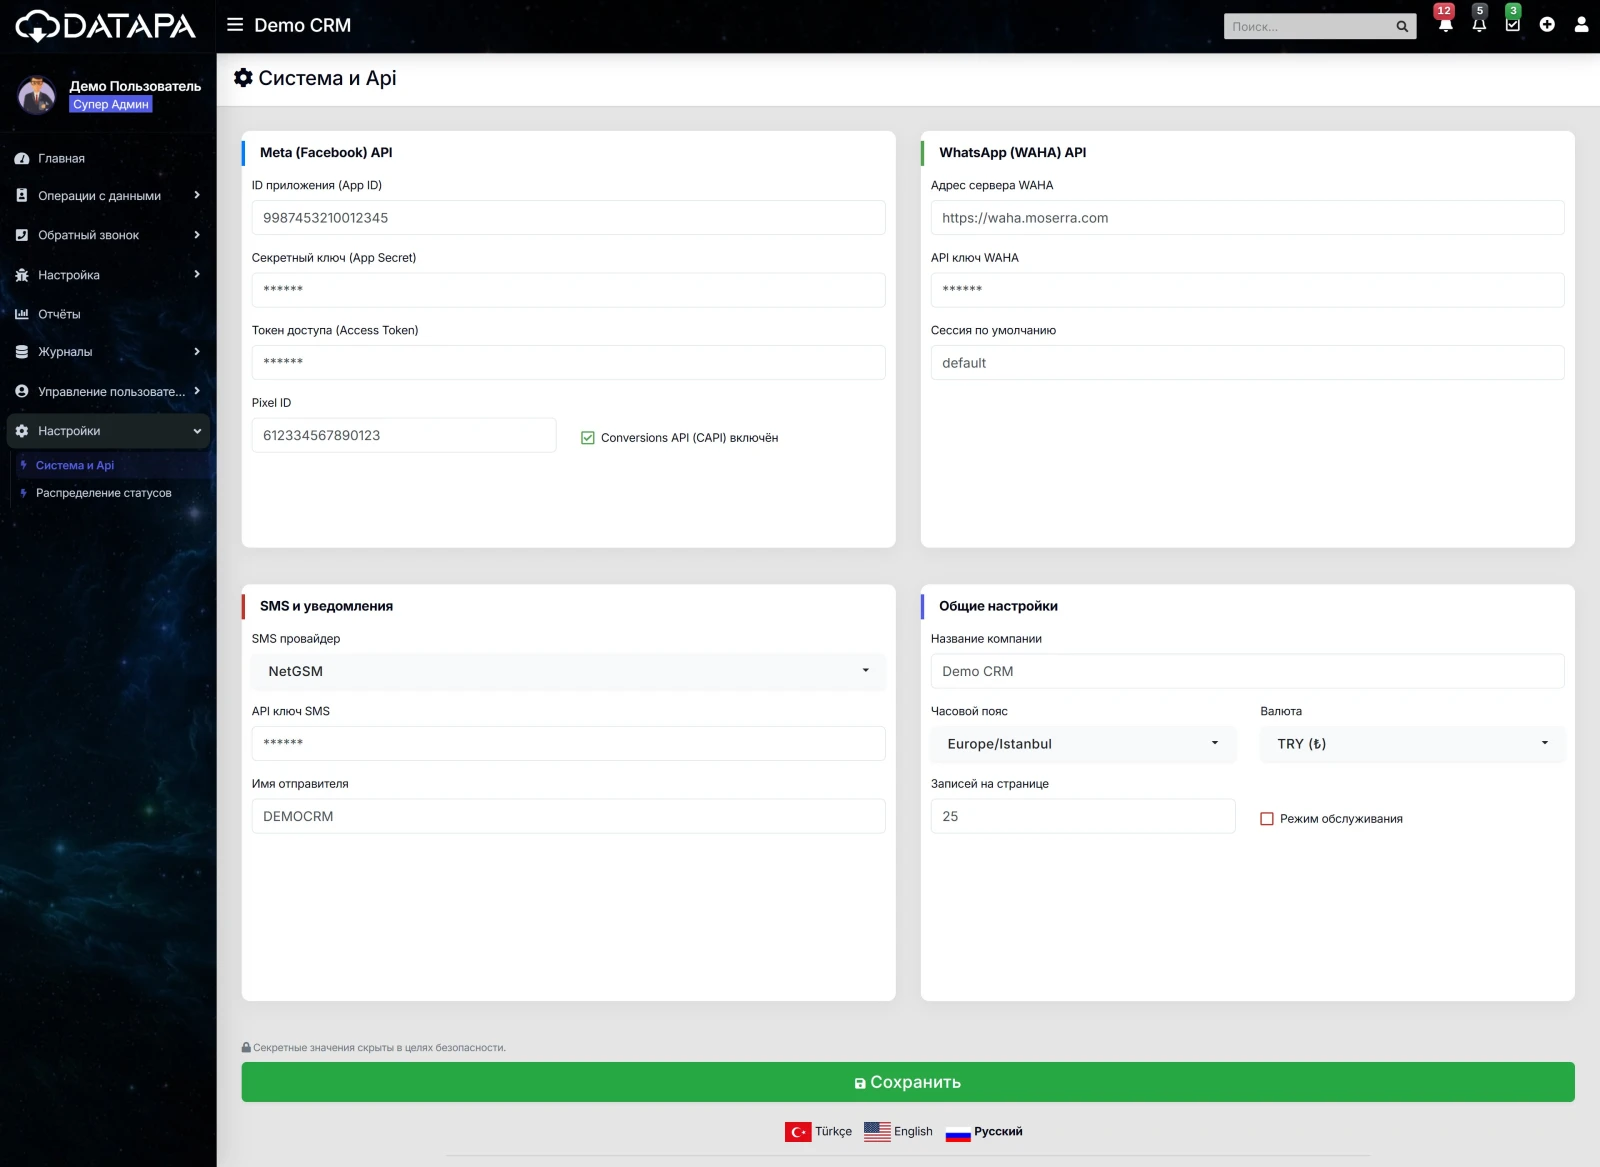1600x1167 pixels.
Task: Open the Часовой пояс Europe/Istanbul dropdown
Action: click(x=1083, y=744)
